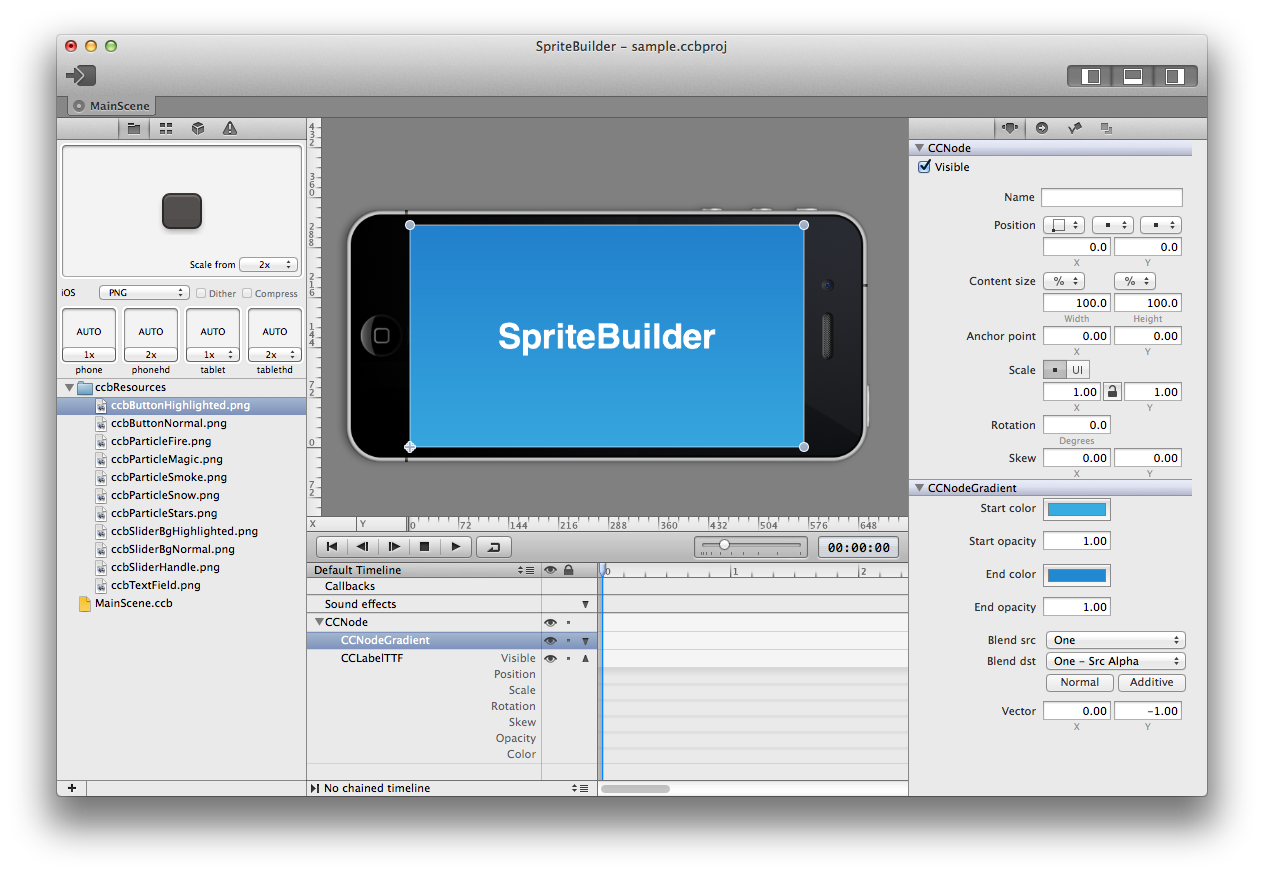Open the item properties inspector icon tab

coord(1010,128)
